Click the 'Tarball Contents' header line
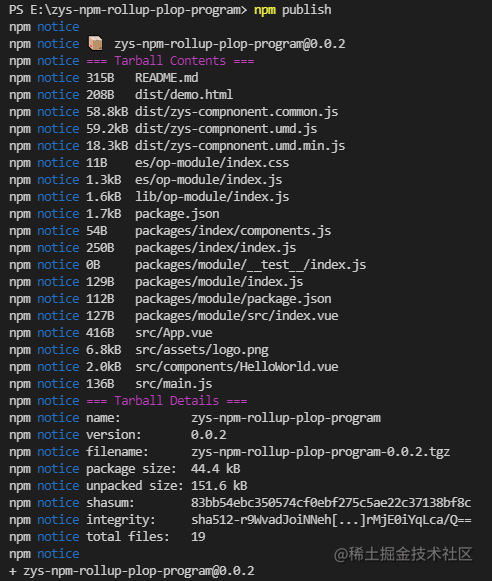Screen dimensions: 492x581 [x=170, y=60]
